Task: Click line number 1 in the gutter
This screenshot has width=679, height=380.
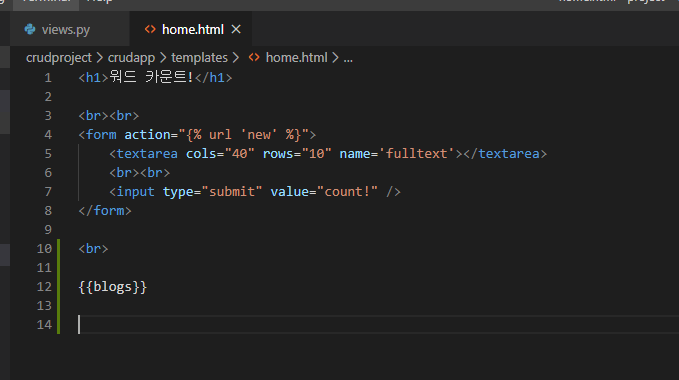Action: (48, 78)
